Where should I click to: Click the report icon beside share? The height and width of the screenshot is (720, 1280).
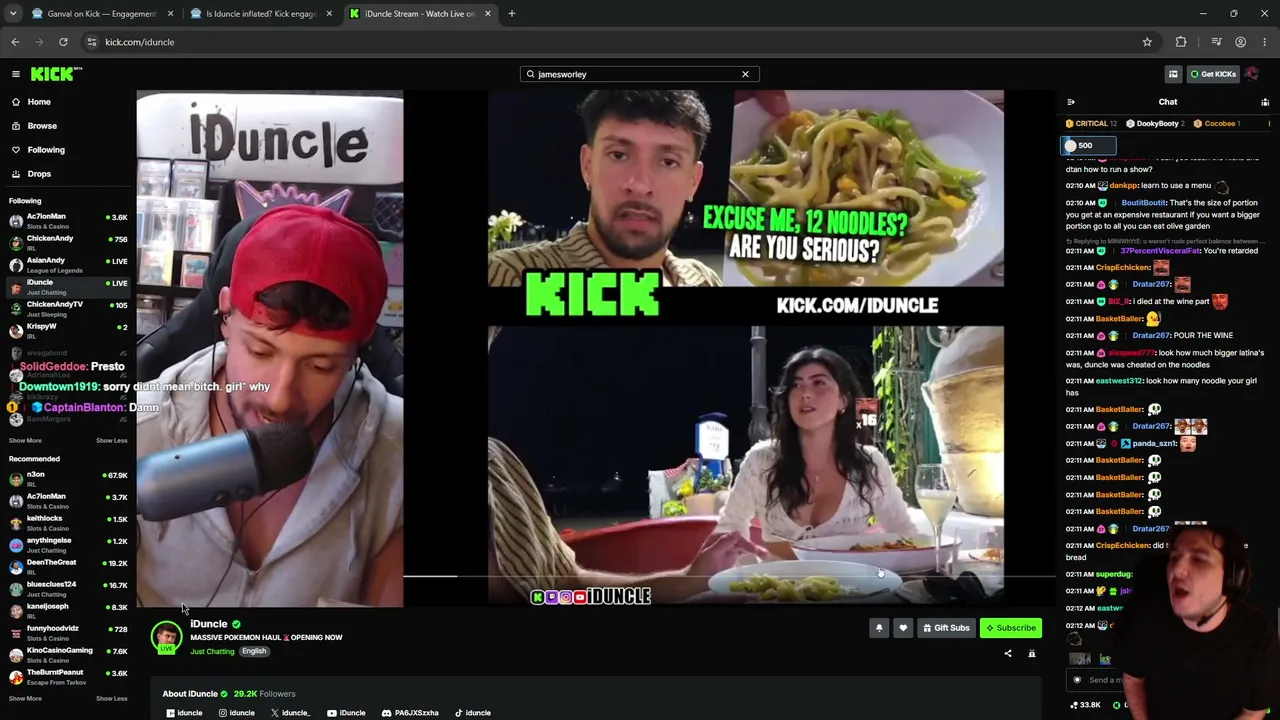click(x=1032, y=654)
